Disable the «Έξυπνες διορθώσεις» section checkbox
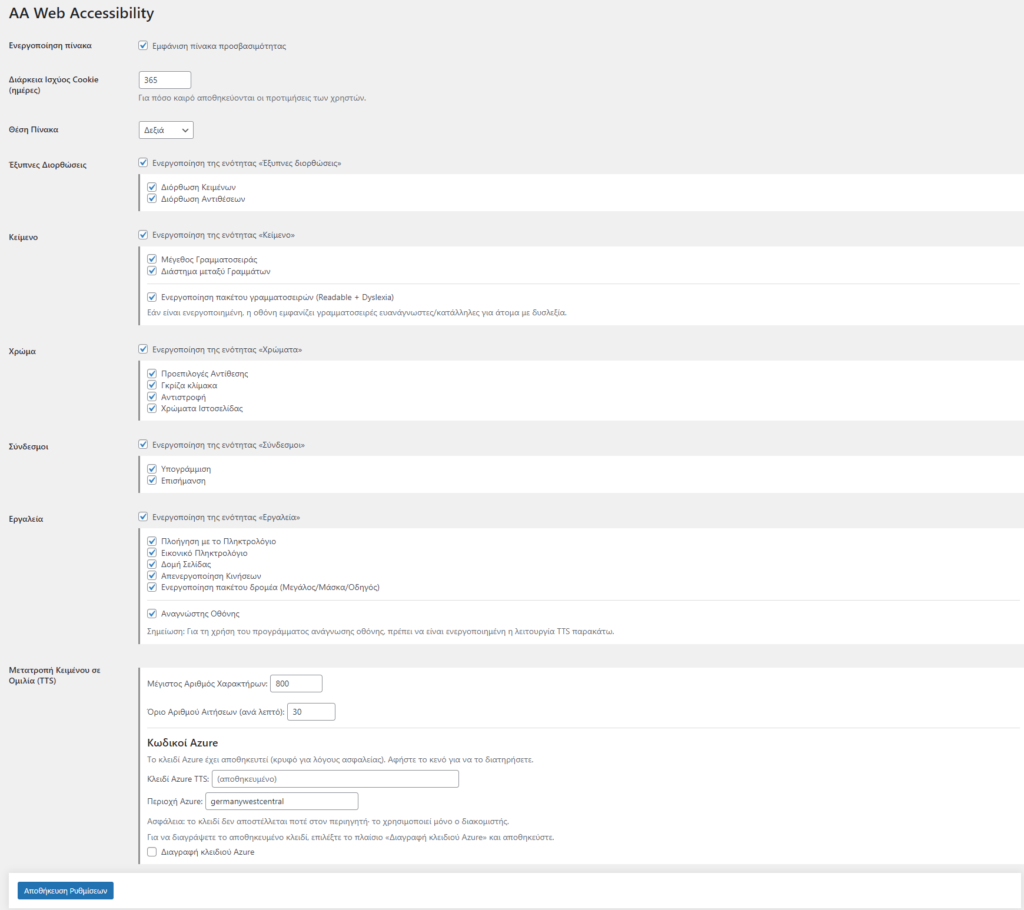Viewport: 1024px width, 910px height. point(143,163)
